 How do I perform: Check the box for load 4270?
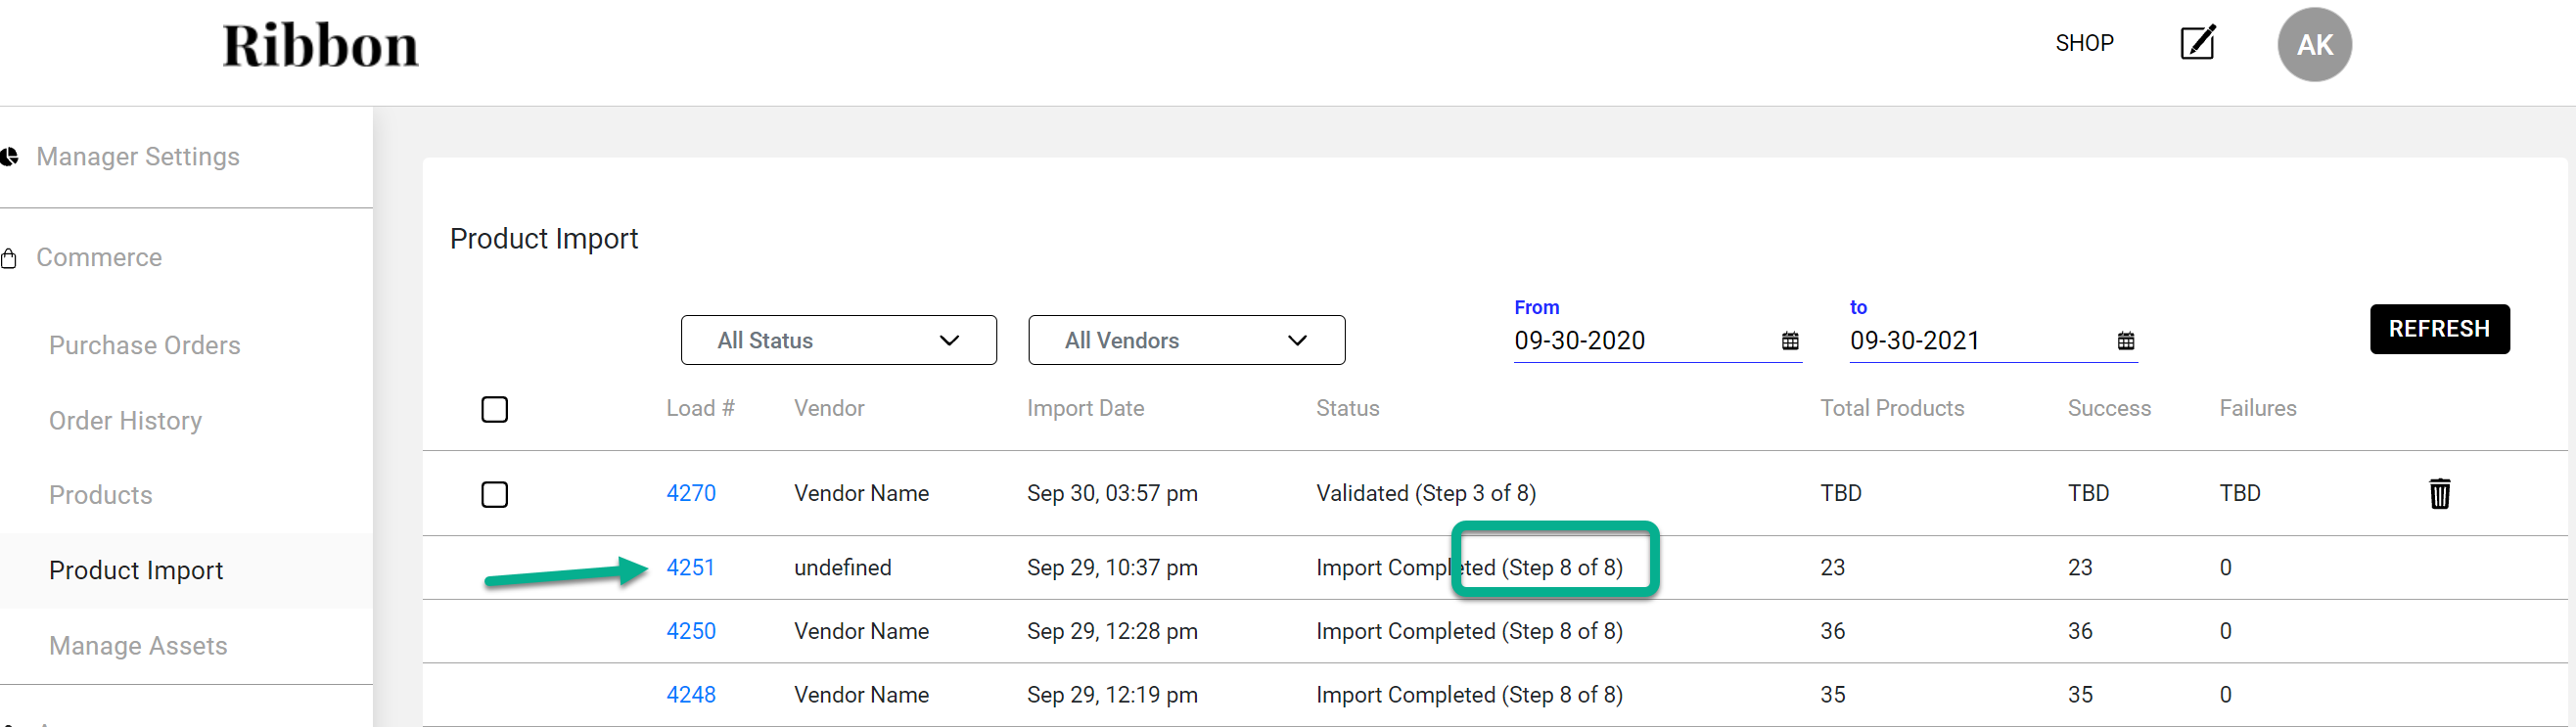pyautogui.click(x=494, y=494)
